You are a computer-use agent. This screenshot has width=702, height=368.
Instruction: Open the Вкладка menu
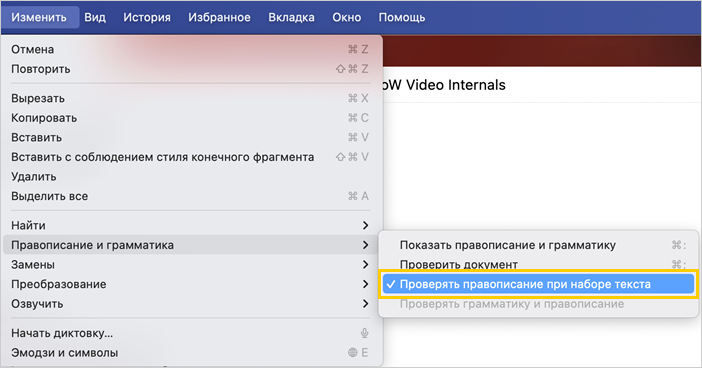tap(291, 17)
